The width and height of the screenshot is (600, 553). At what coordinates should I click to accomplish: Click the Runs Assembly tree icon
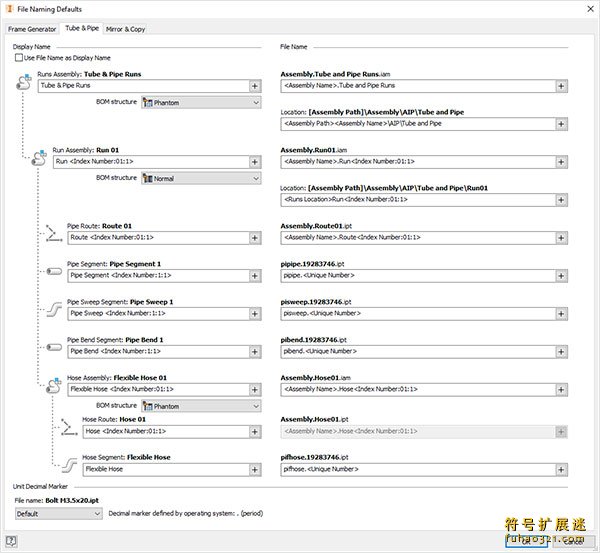[25, 87]
